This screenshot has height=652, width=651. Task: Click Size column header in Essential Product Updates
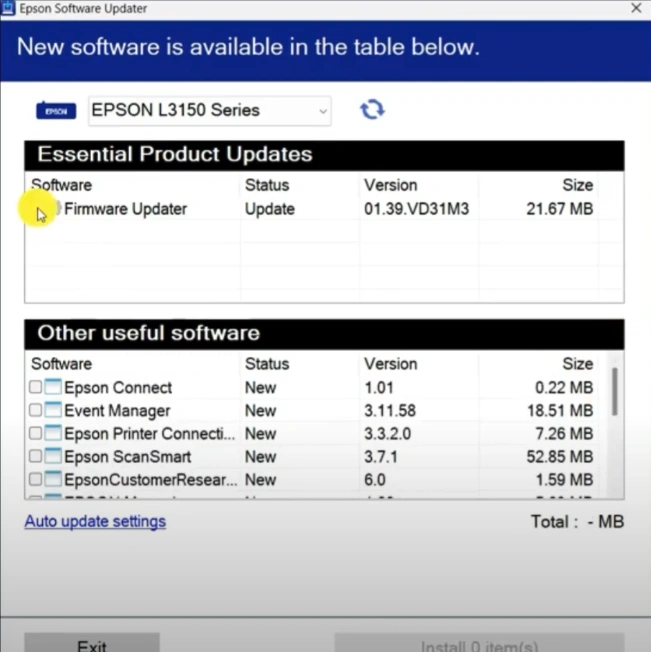click(577, 185)
